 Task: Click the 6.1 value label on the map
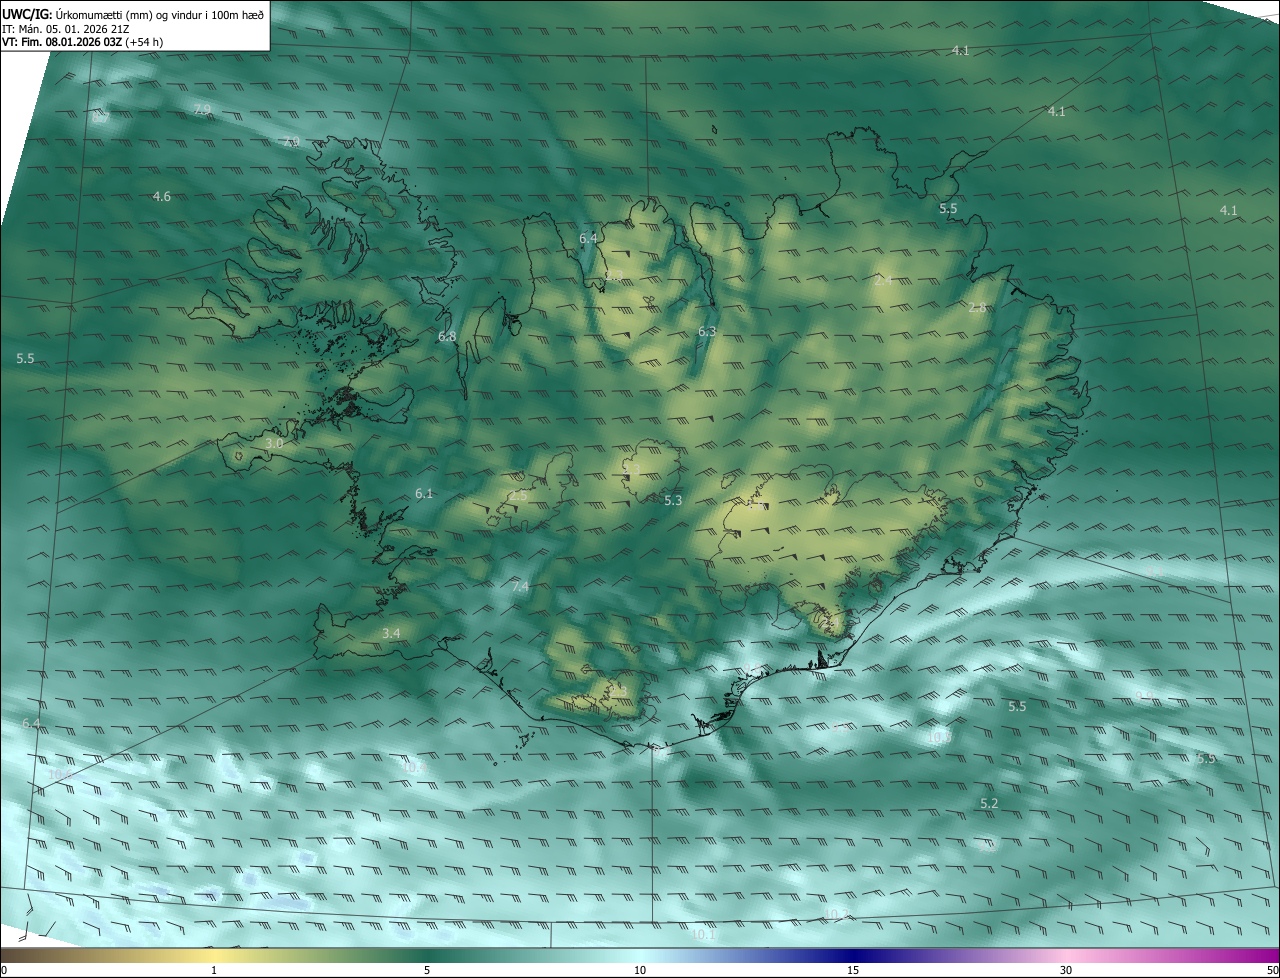click(424, 494)
